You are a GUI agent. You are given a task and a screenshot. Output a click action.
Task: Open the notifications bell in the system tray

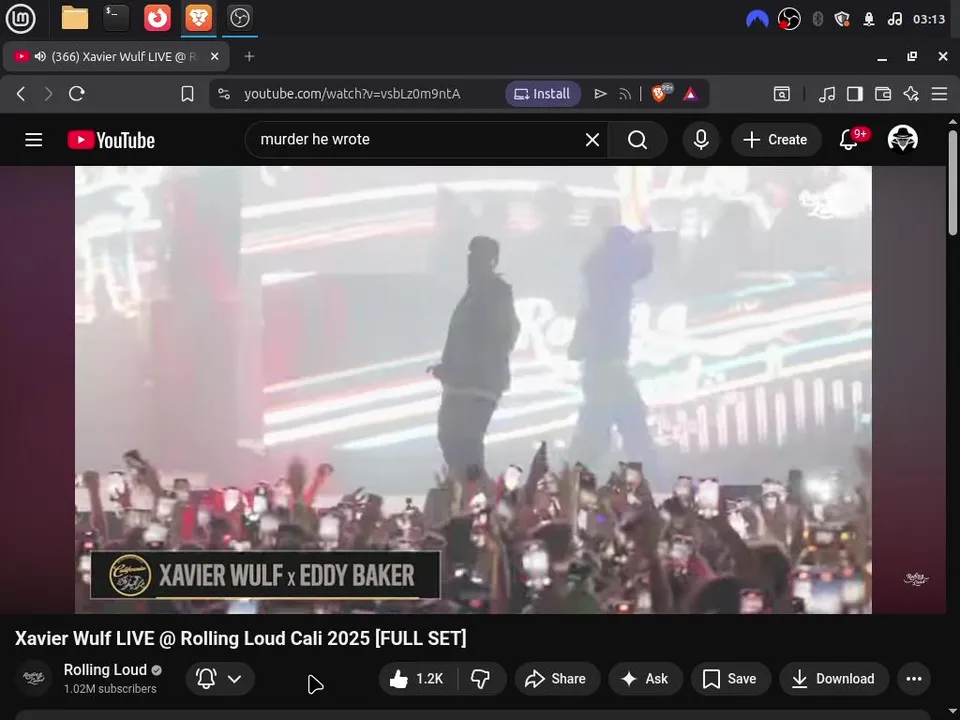point(868,19)
